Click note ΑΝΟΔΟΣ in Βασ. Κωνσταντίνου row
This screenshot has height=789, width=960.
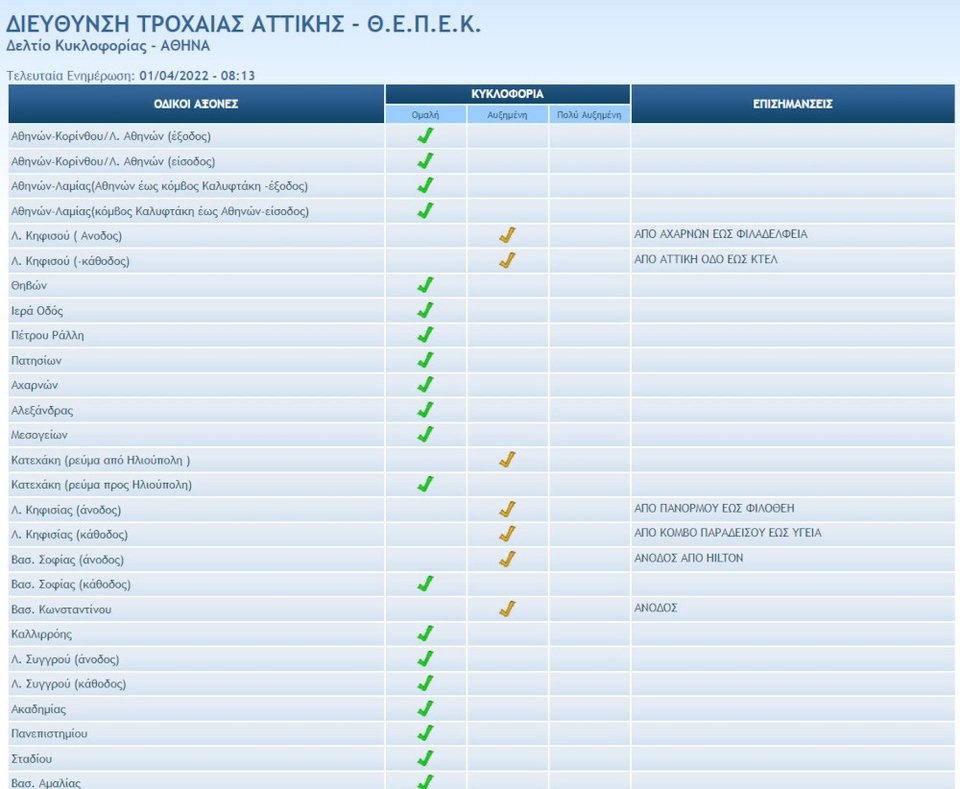[656, 608]
